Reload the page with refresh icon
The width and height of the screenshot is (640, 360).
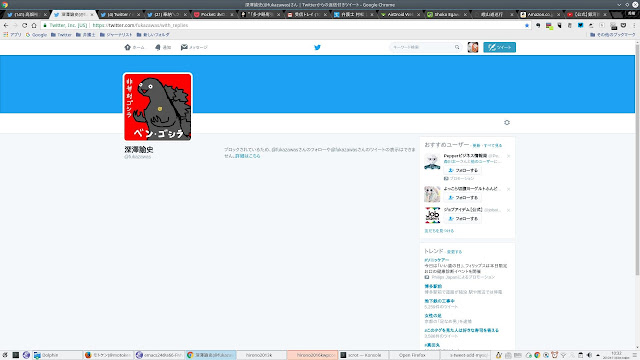24,25
